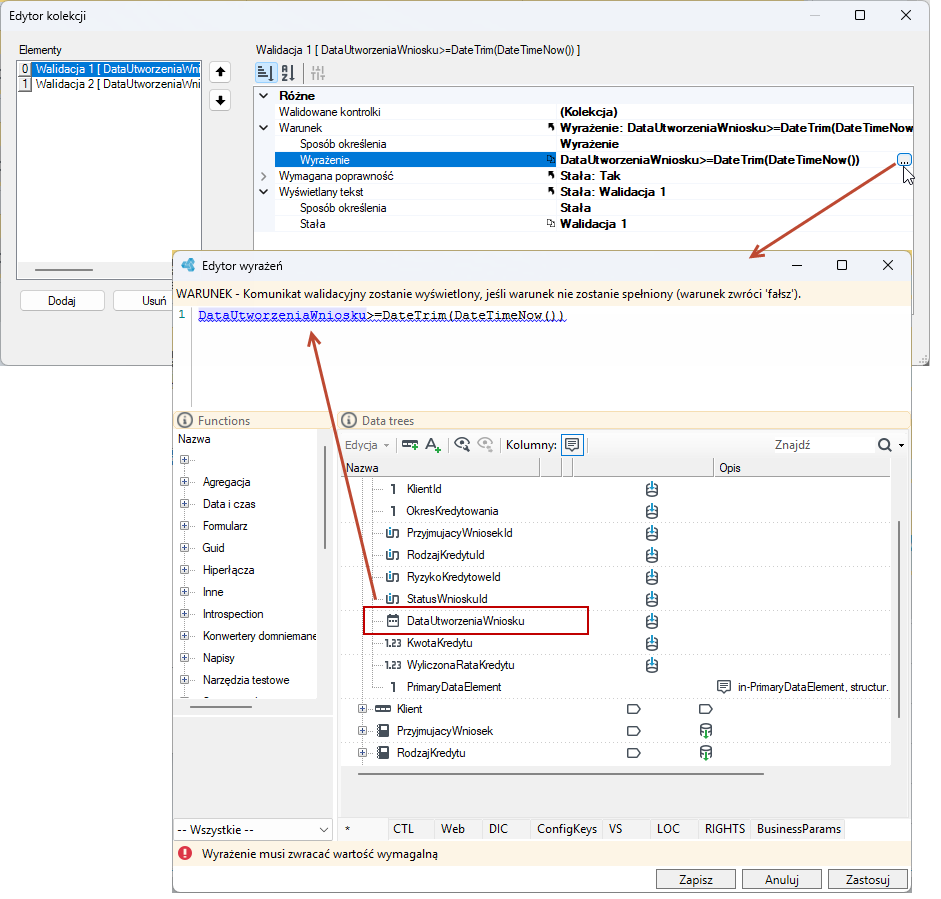941x899 pixels.
Task: Collapse the Wyświetlany tekst property group
Action: tap(263, 192)
